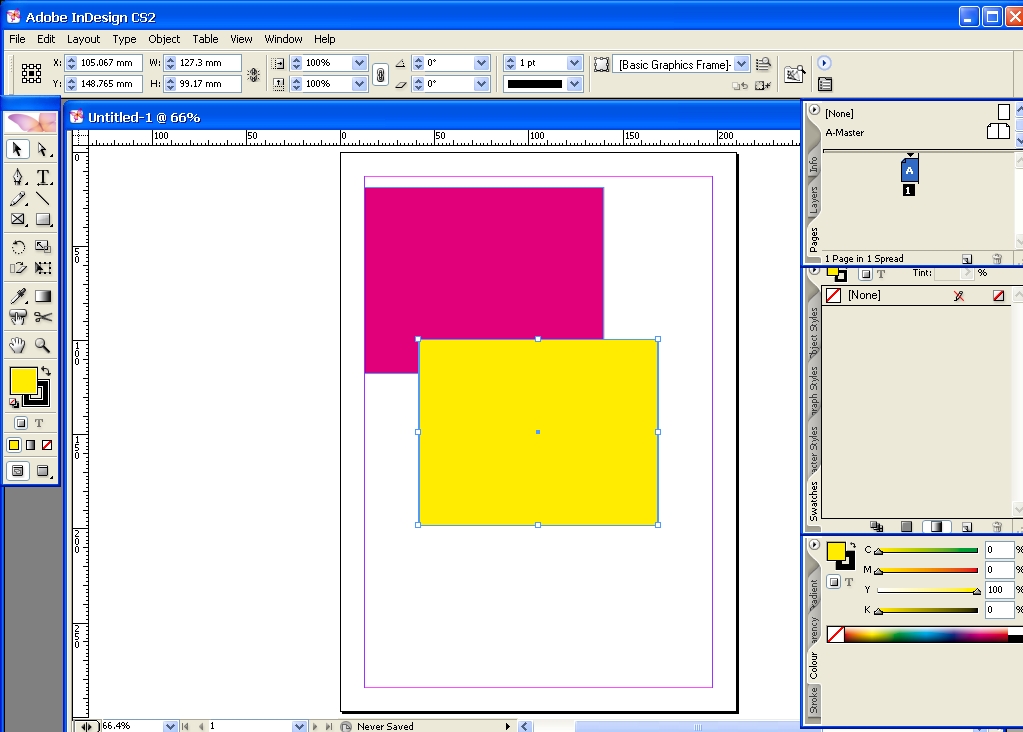Increase the X position with the stepper
The image size is (1023, 732).
click(x=72, y=59)
